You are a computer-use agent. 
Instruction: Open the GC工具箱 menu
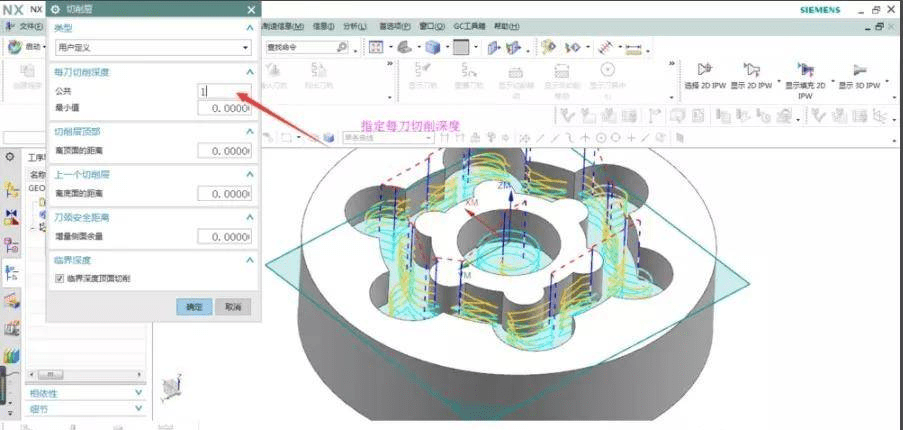tap(469, 26)
